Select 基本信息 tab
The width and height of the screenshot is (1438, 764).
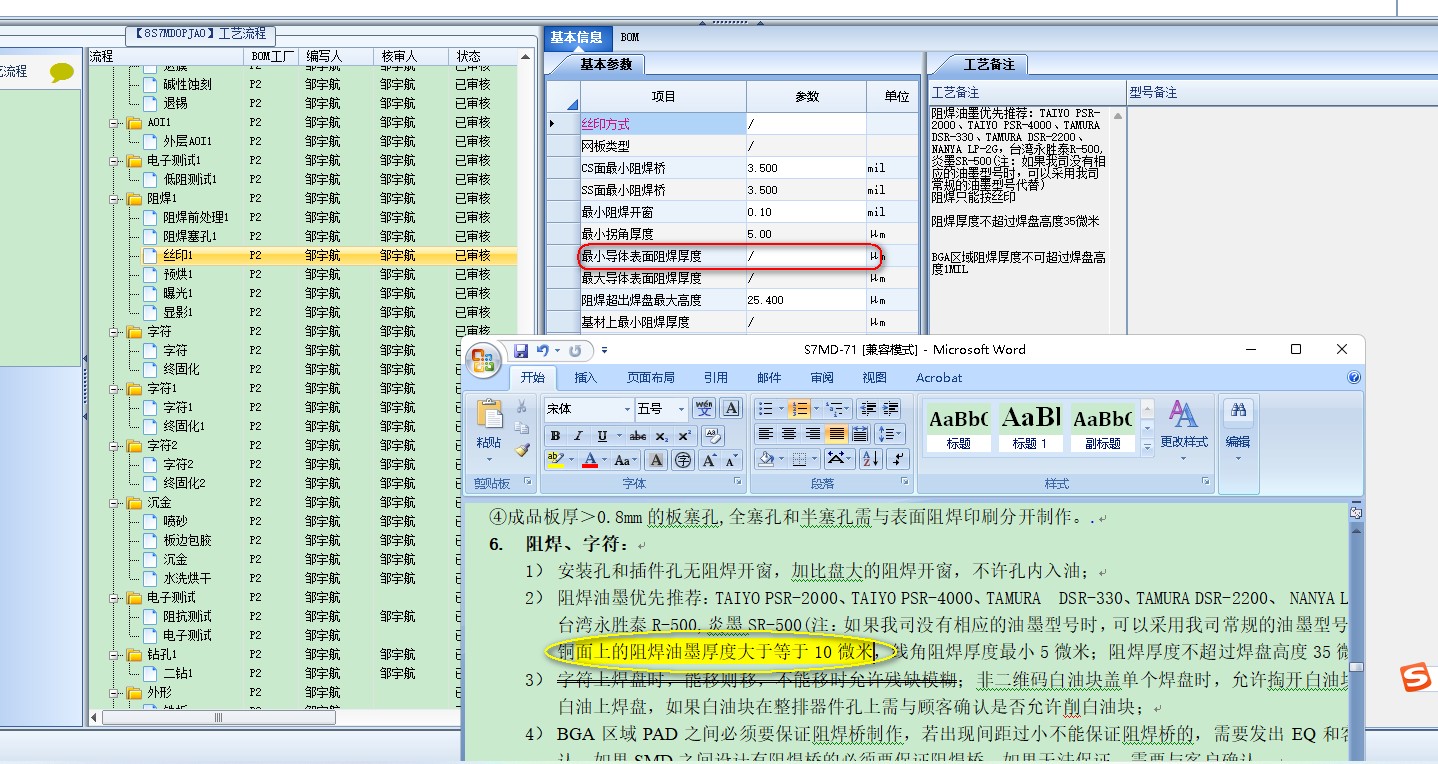[x=576, y=37]
